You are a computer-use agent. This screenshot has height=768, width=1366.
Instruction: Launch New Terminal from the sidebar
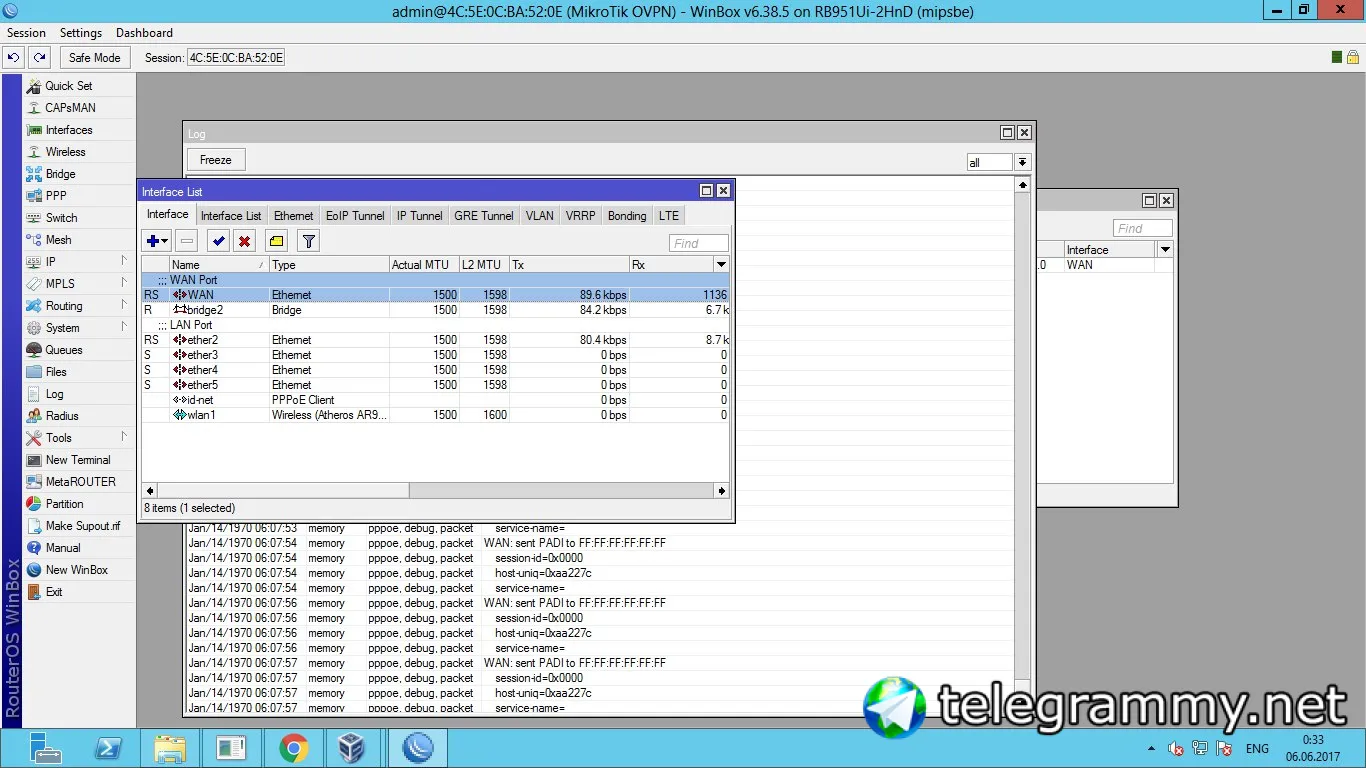78,460
